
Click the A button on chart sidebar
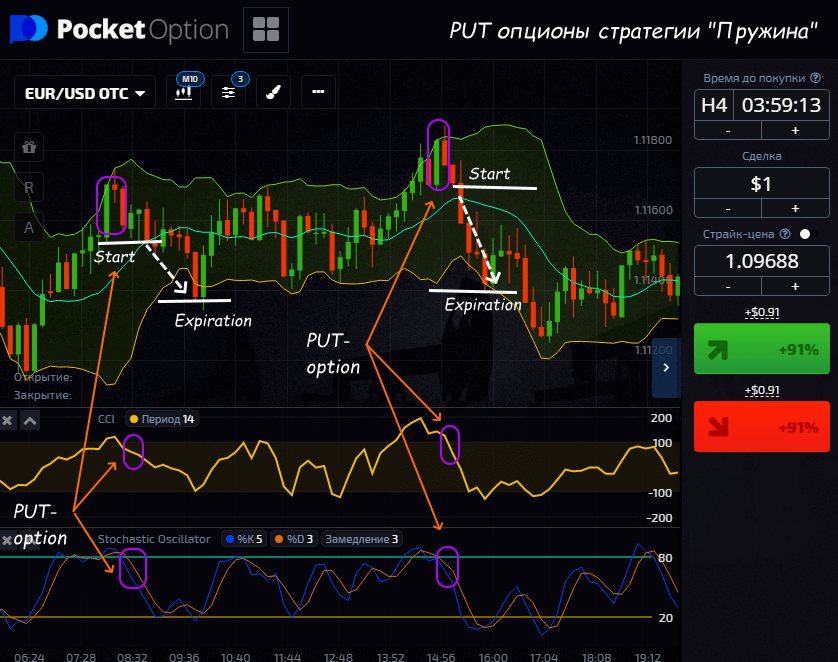click(x=29, y=227)
